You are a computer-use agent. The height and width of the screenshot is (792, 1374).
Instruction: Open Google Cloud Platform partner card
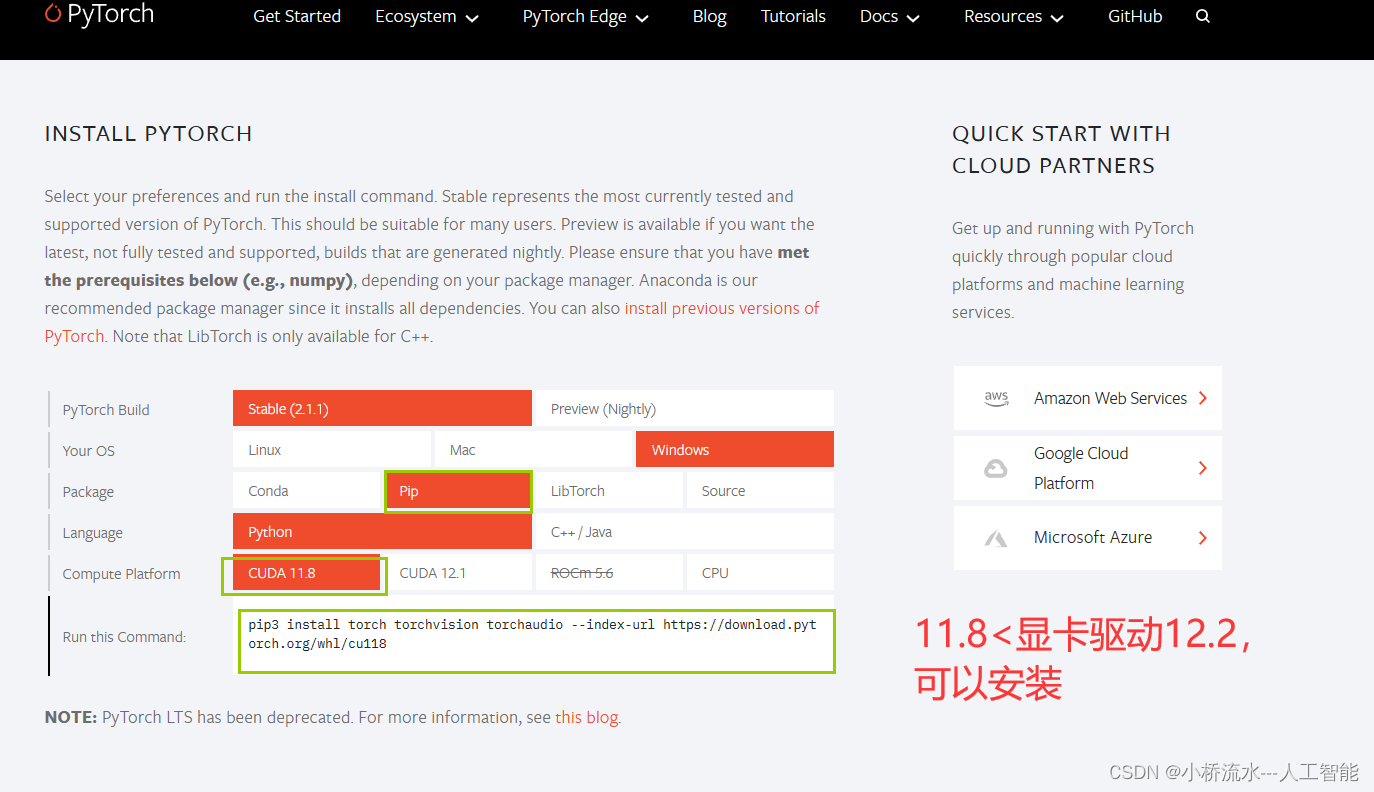(1088, 468)
